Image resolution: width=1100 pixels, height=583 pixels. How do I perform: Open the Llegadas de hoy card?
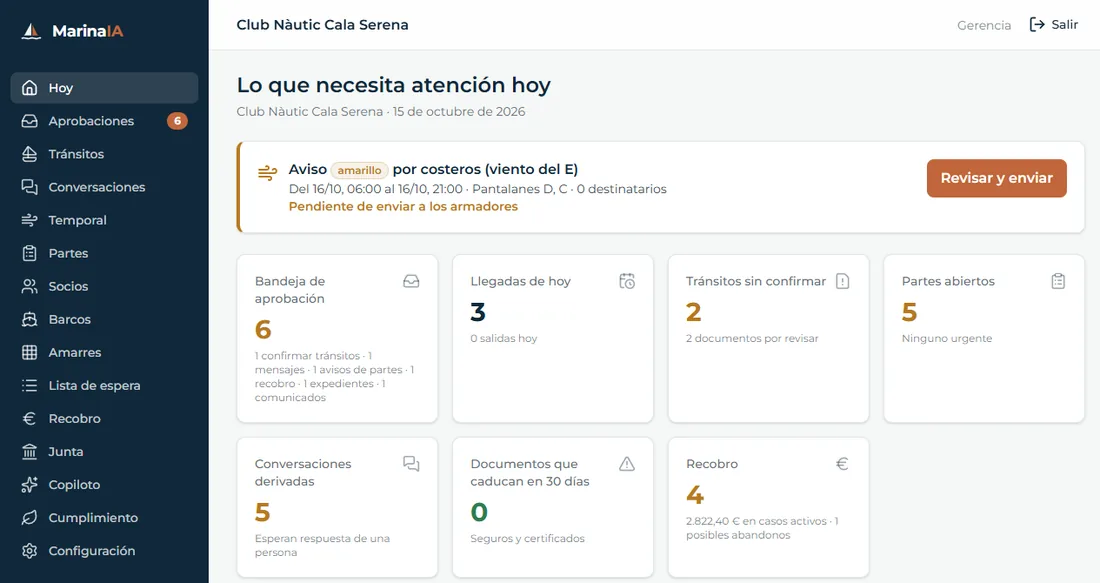click(x=553, y=338)
